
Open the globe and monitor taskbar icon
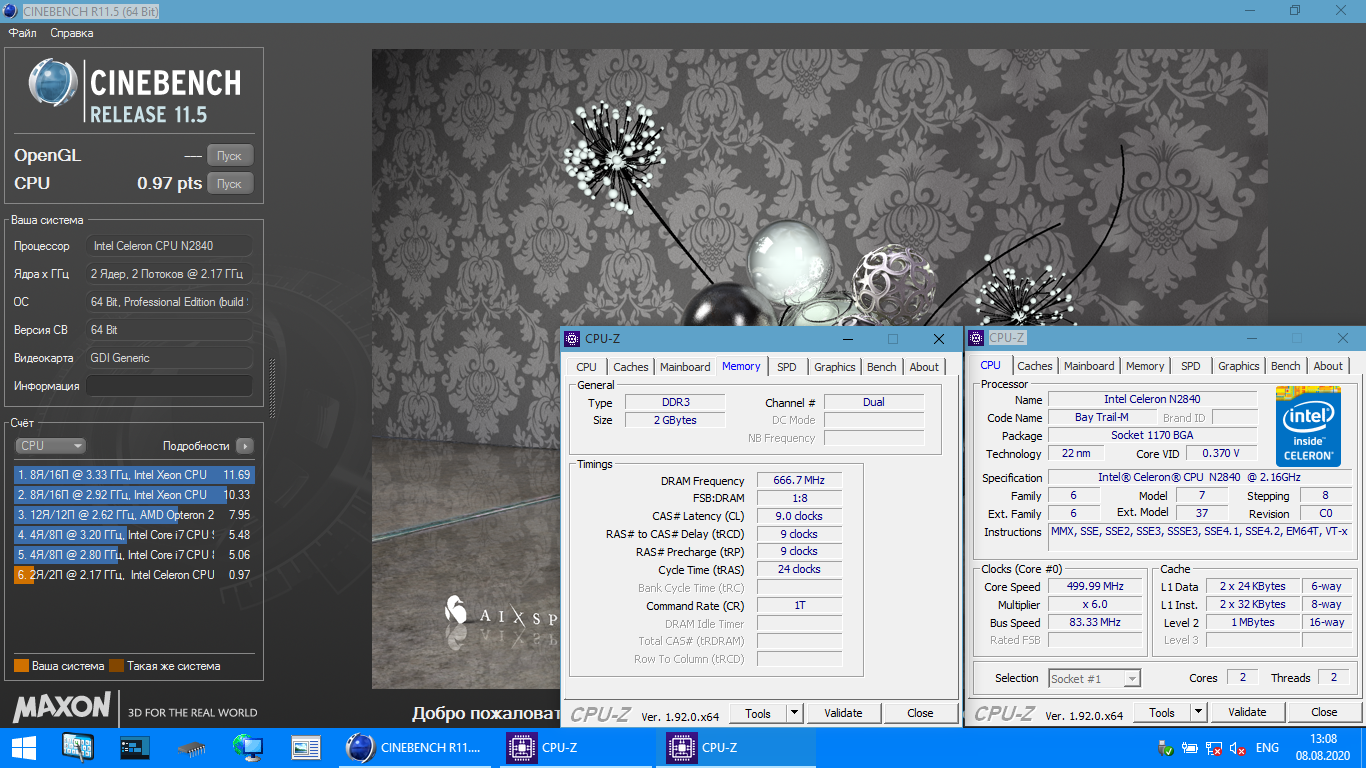(x=247, y=747)
